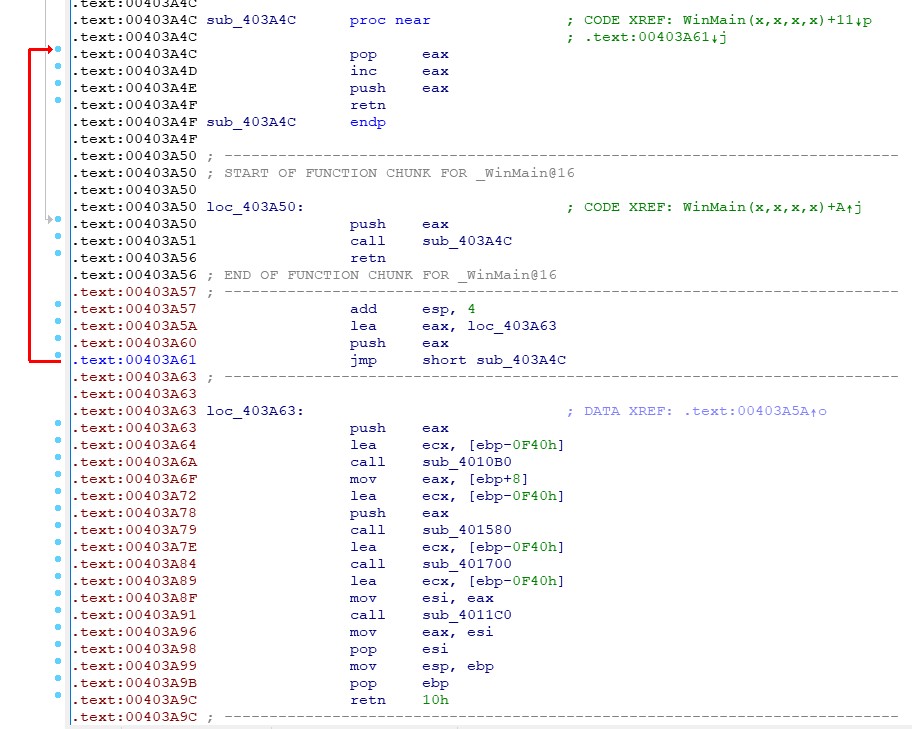Select instruction mov esp, ebp
Screen dimensions: 912x729
pyautogui.click(x=422, y=666)
